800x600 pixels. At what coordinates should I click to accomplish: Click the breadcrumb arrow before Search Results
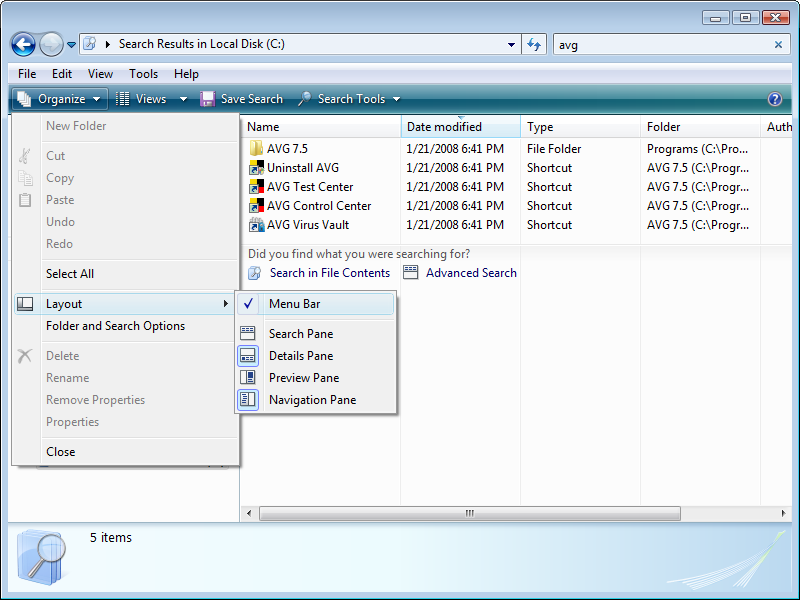pyautogui.click(x=108, y=44)
